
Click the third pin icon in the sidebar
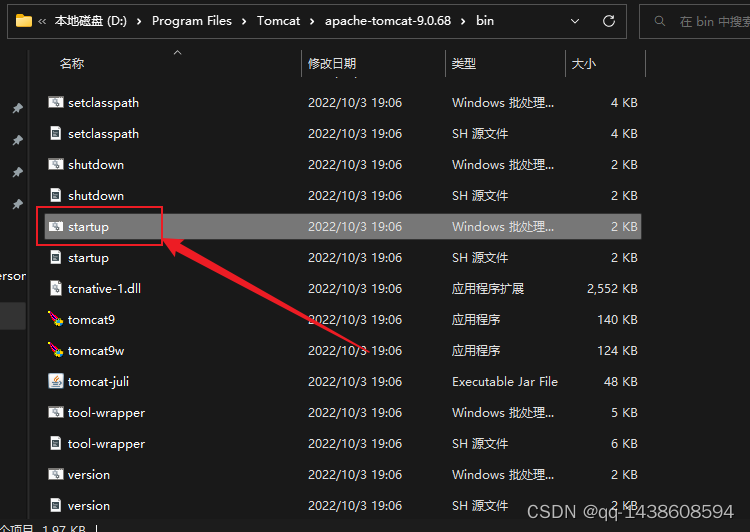pos(18,172)
